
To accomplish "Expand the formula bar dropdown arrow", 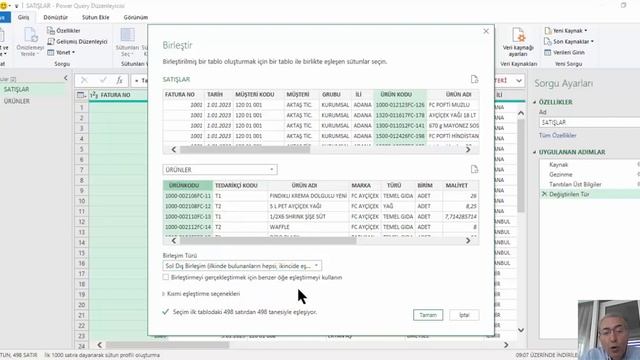I will coord(519,80).
